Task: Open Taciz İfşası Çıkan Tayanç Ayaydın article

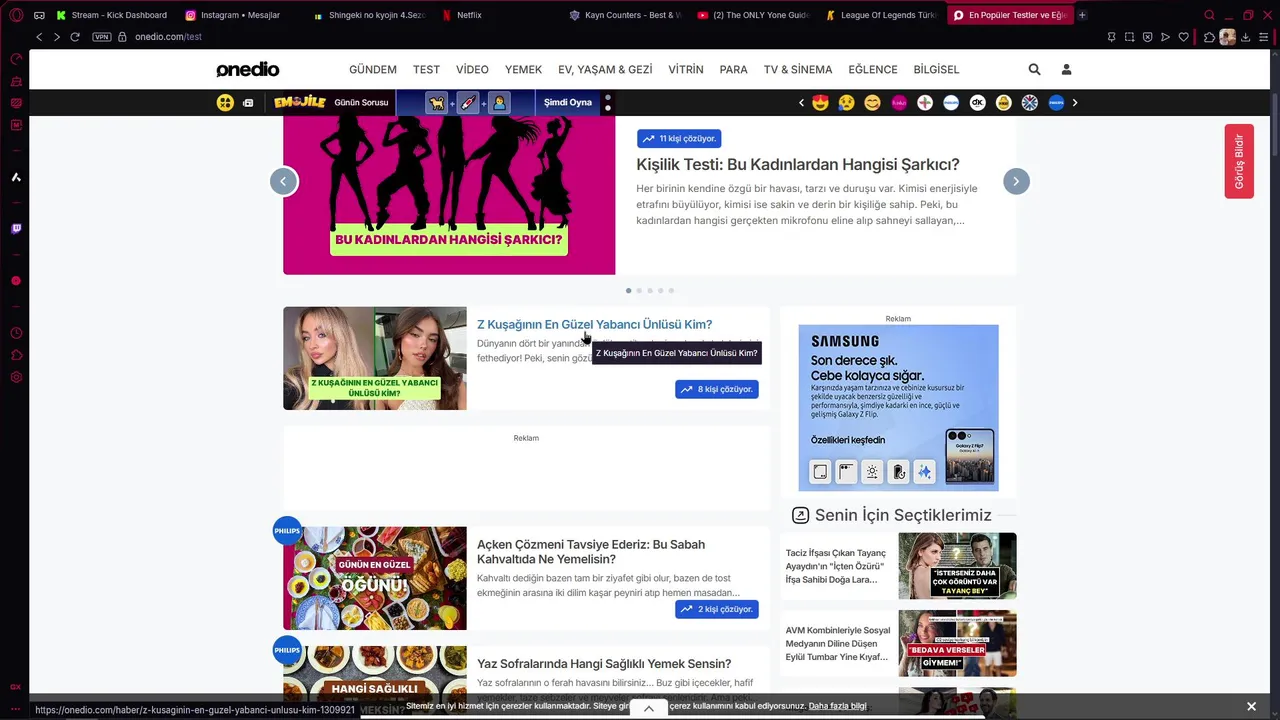Action: pyautogui.click(x=836, y=566)
